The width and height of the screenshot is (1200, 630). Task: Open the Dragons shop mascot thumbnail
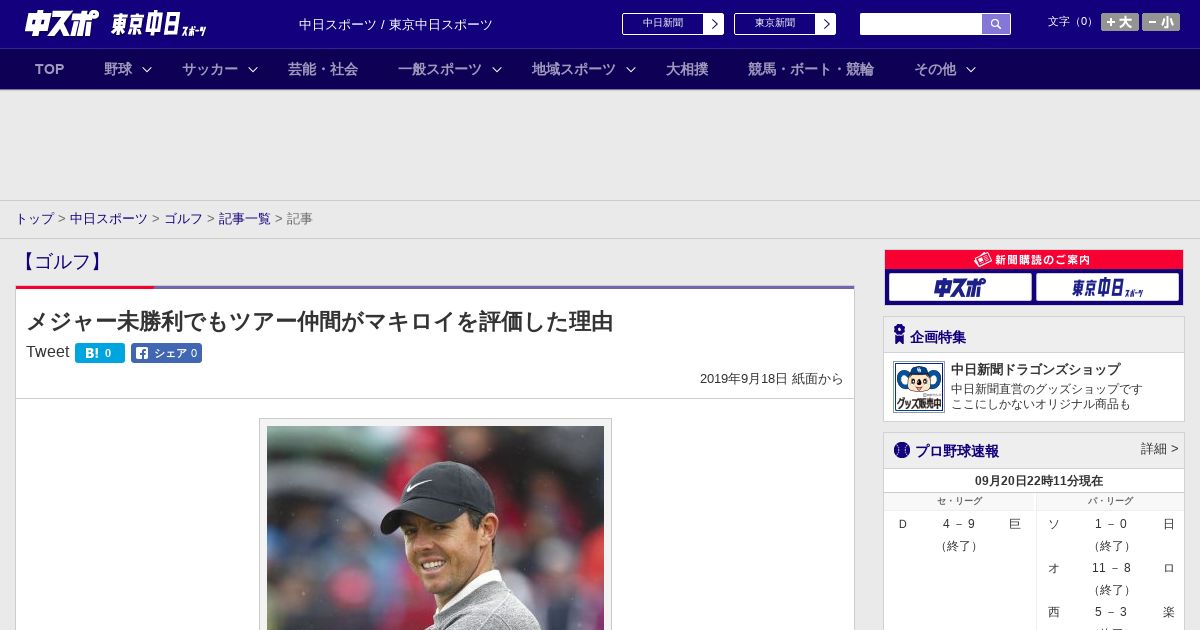[x=919, y=387]
